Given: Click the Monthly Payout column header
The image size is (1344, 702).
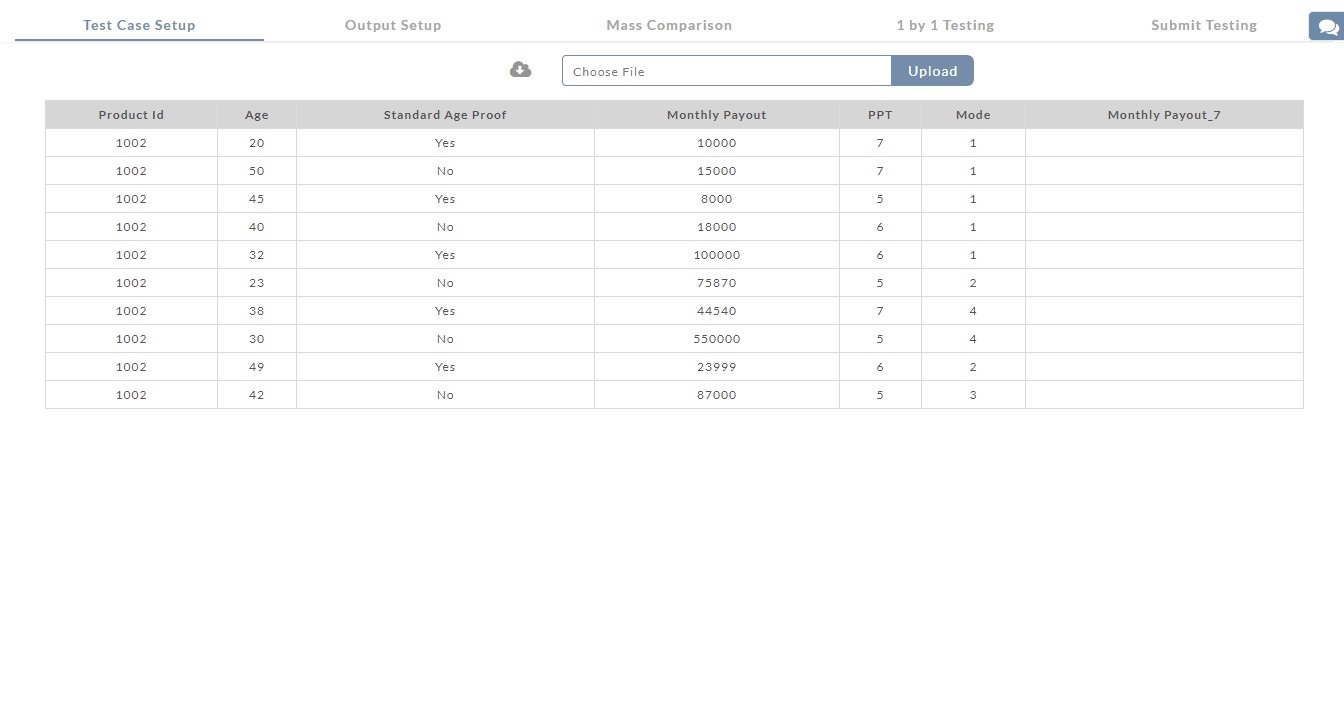Looking at the screenshot, I should pos(716,115).
